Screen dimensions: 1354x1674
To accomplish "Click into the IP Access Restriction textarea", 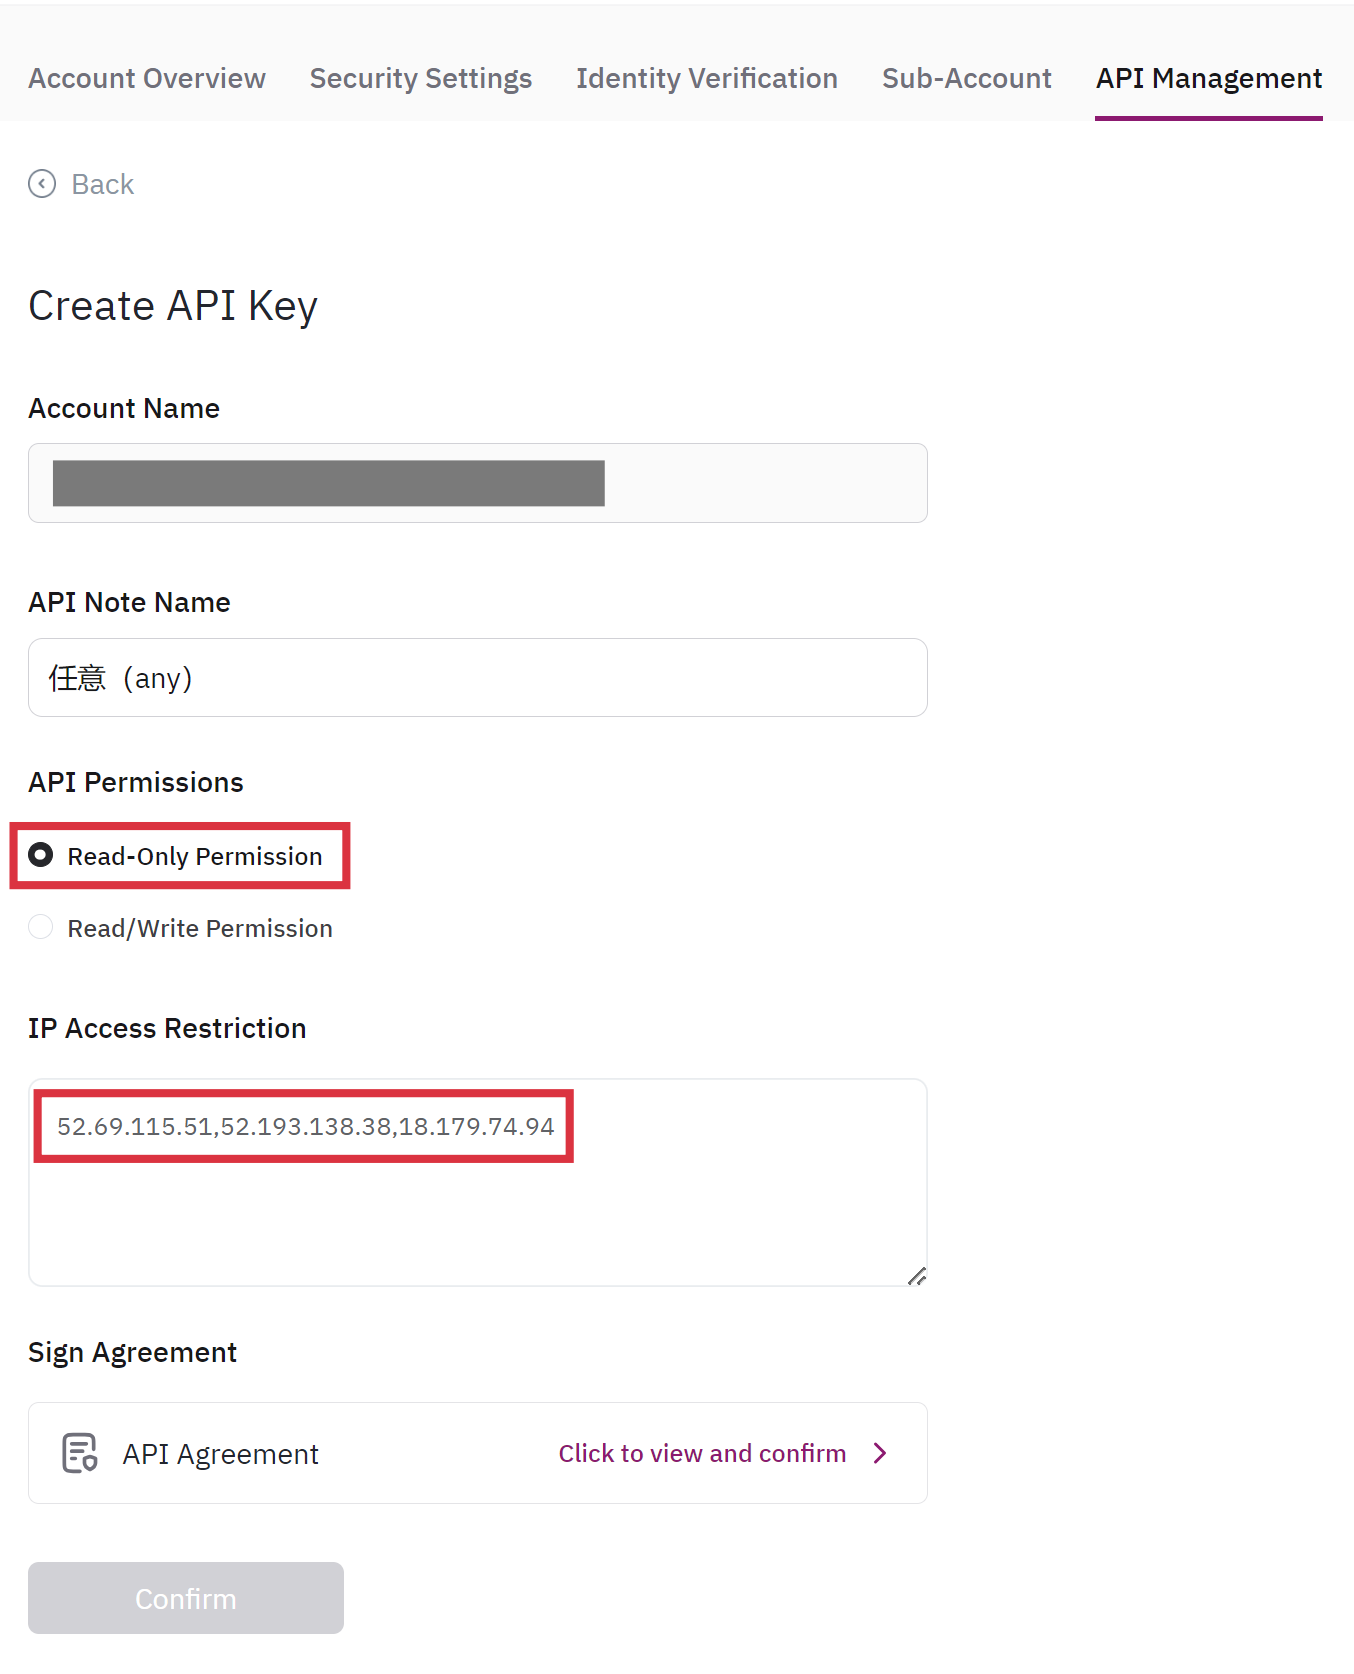I will (x=478, y=1220).
